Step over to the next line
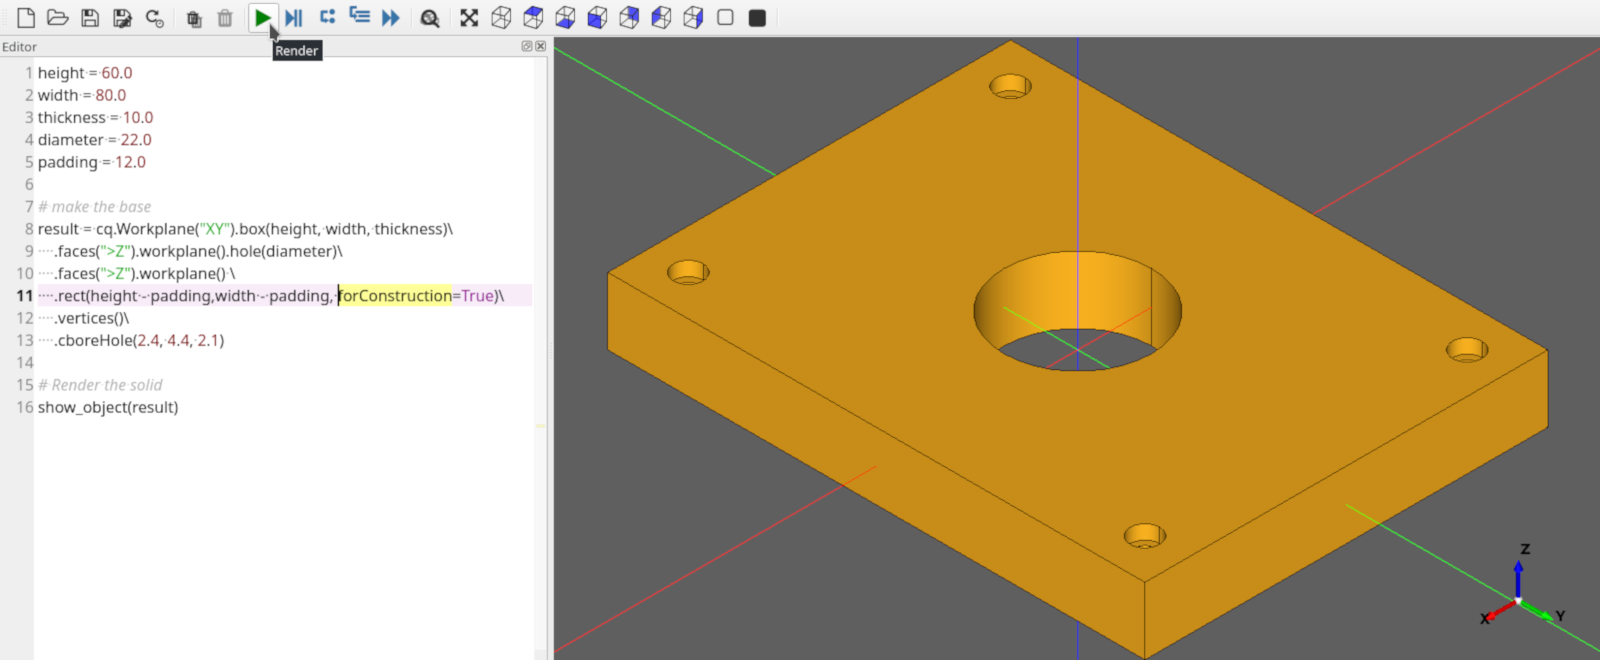The image size is (1600, 660). pos(327,18)
